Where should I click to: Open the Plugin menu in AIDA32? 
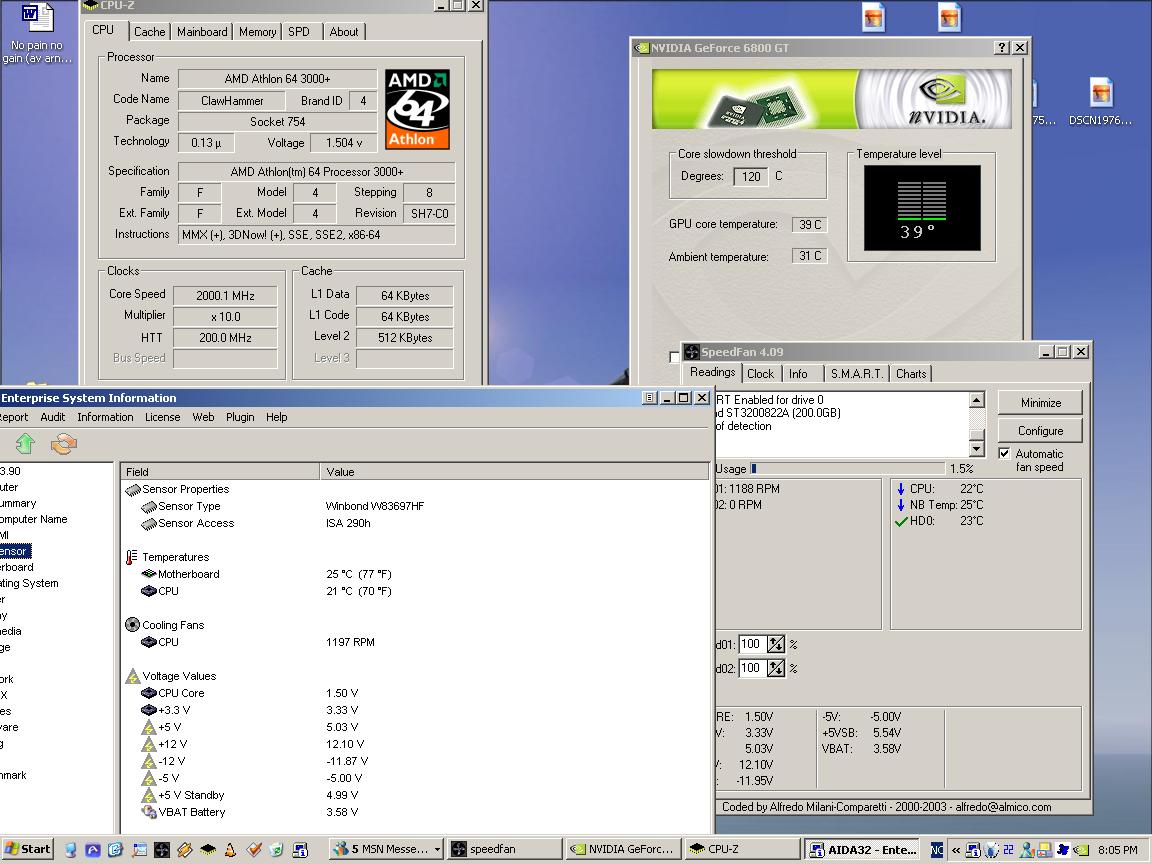pos(240,417)
